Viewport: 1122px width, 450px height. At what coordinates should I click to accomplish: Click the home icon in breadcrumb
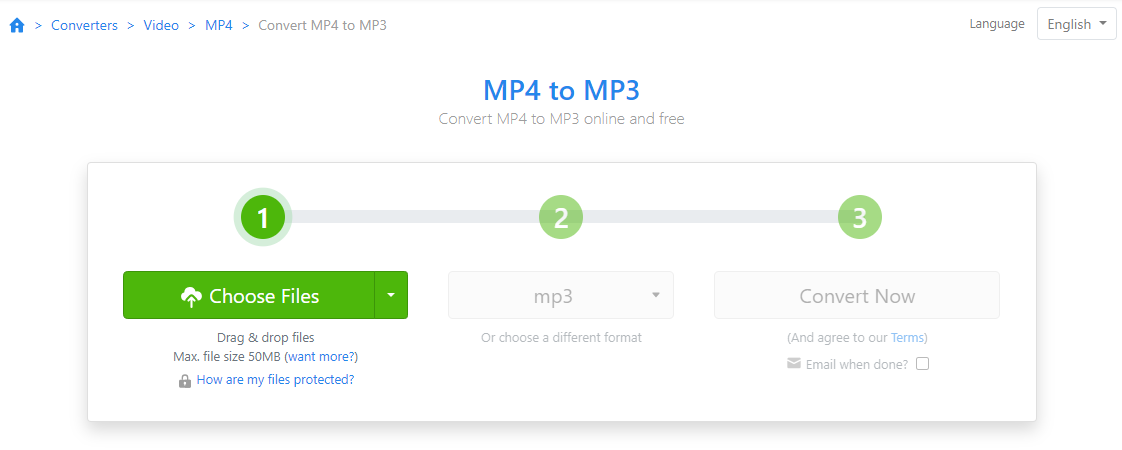coord(17,25)
